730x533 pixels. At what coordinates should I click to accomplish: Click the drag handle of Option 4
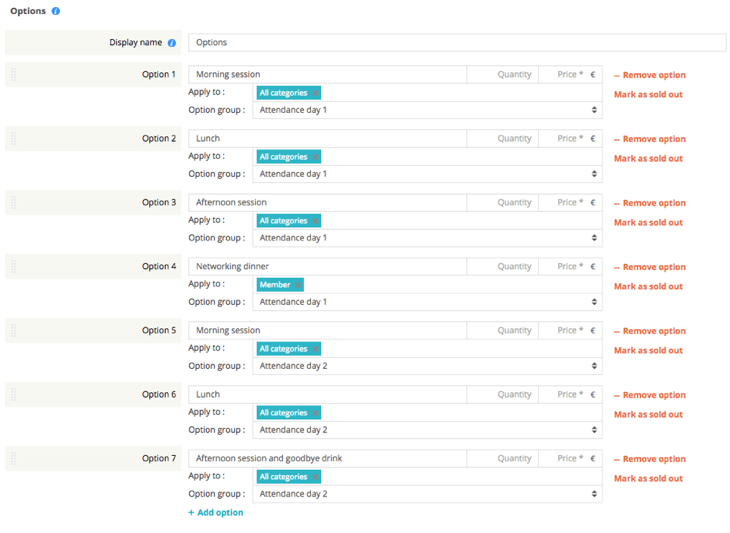pos(13,267)
